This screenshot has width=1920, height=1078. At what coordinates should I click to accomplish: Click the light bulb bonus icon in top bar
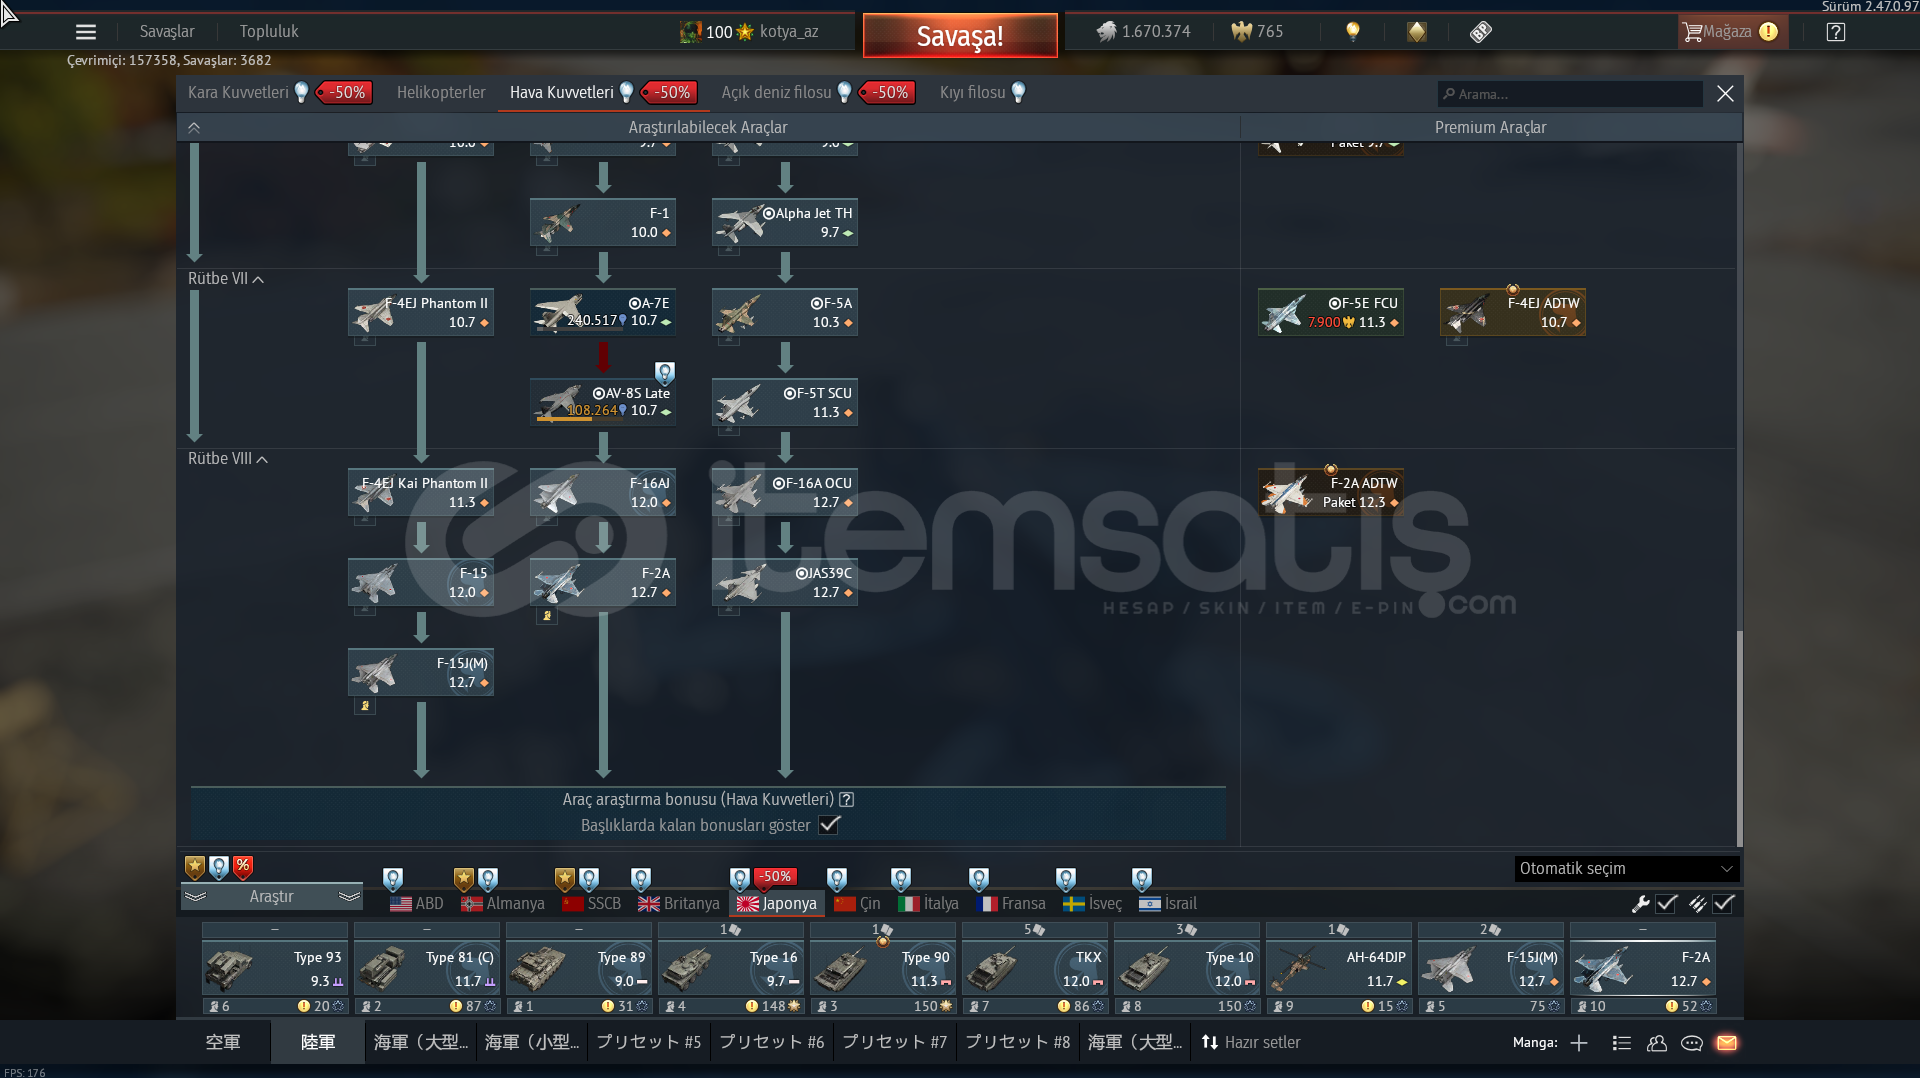pyautogui.click(x=1352, y=32)
